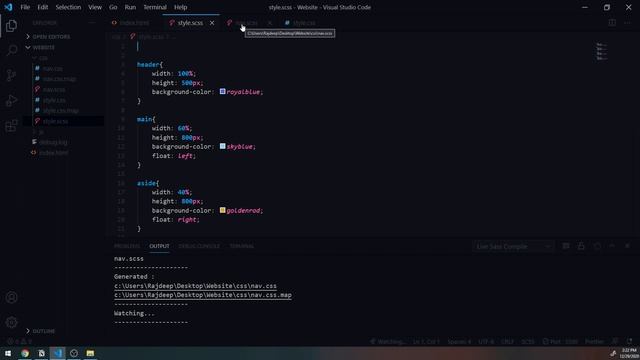The height and width of the screenshot is (360, 640).
Task: Change CRLF line ending in status bar
Action: point(507,342)
